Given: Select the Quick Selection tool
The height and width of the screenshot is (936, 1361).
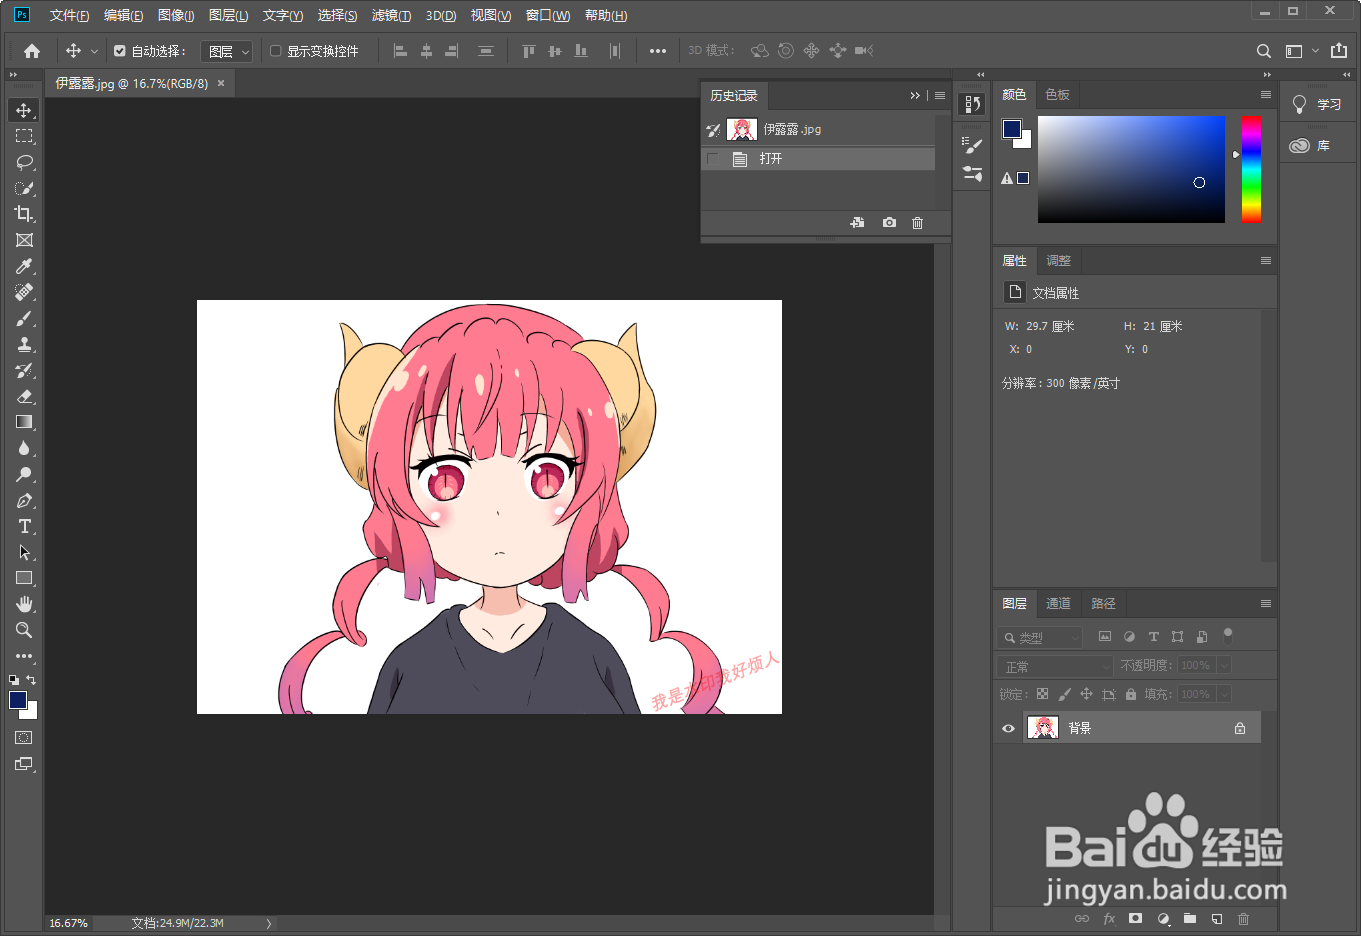Looking at the screenshot, I should 24,188.
